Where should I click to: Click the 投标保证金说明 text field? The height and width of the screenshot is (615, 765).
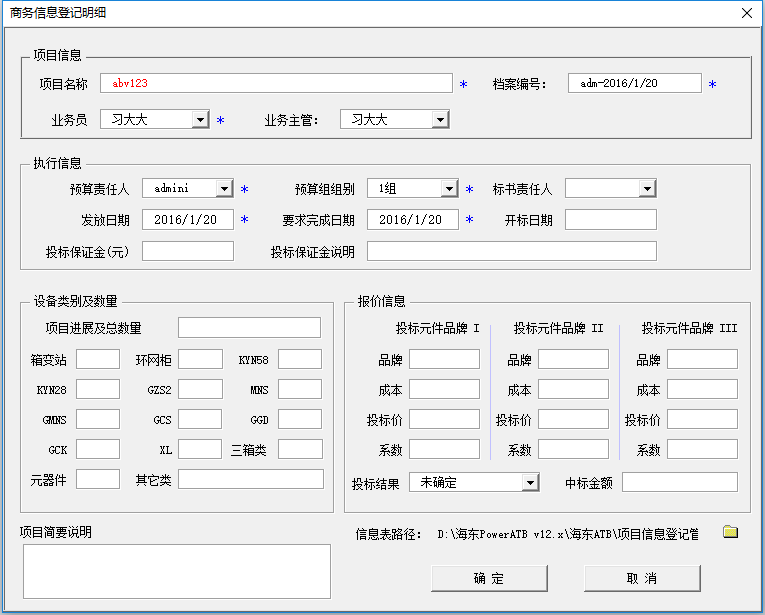511,251
